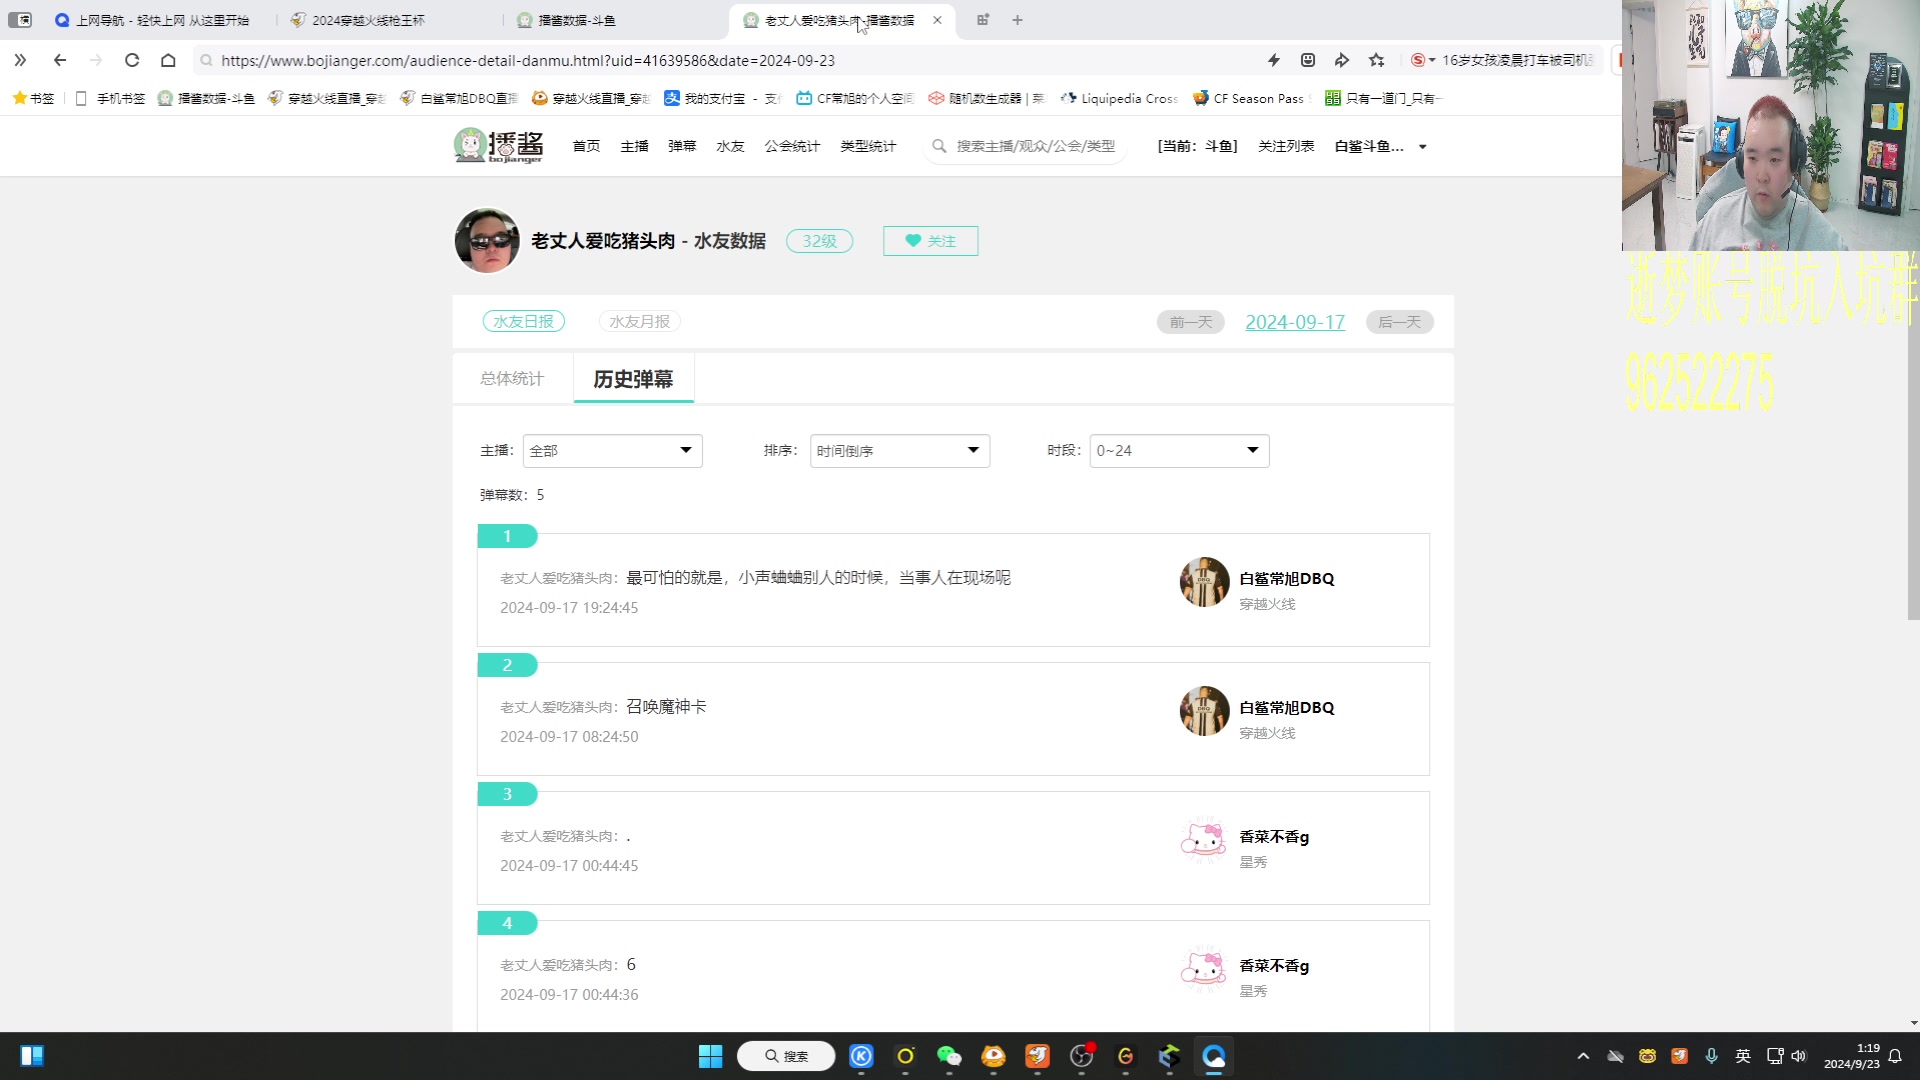Open the new tab plus button
The image size is (1920, 1080).
(x=1017, y=20)
